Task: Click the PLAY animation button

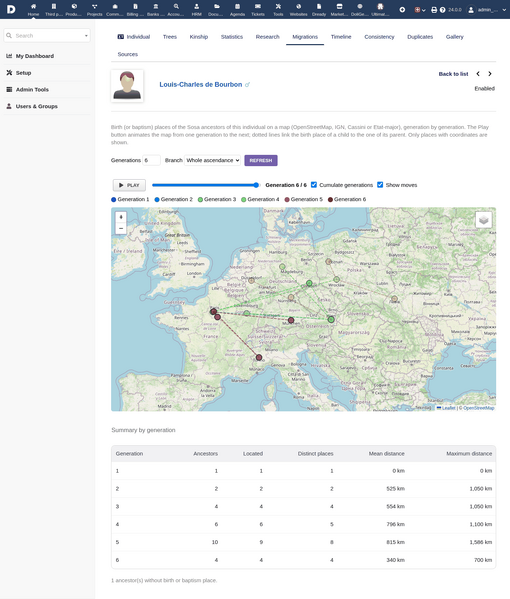Action: click(x=129, y=185)
